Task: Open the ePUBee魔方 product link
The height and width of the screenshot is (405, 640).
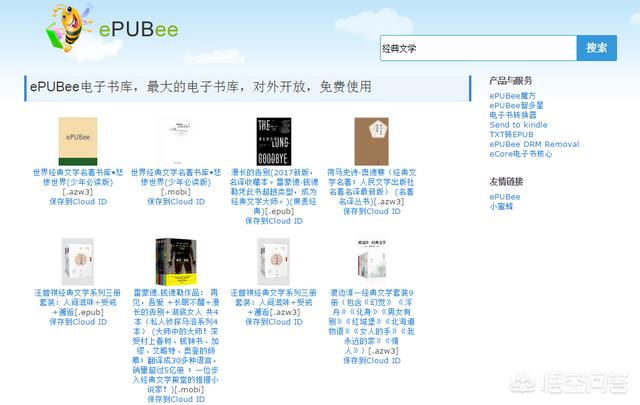Action: pyautogui.click(x=512, y=96)
